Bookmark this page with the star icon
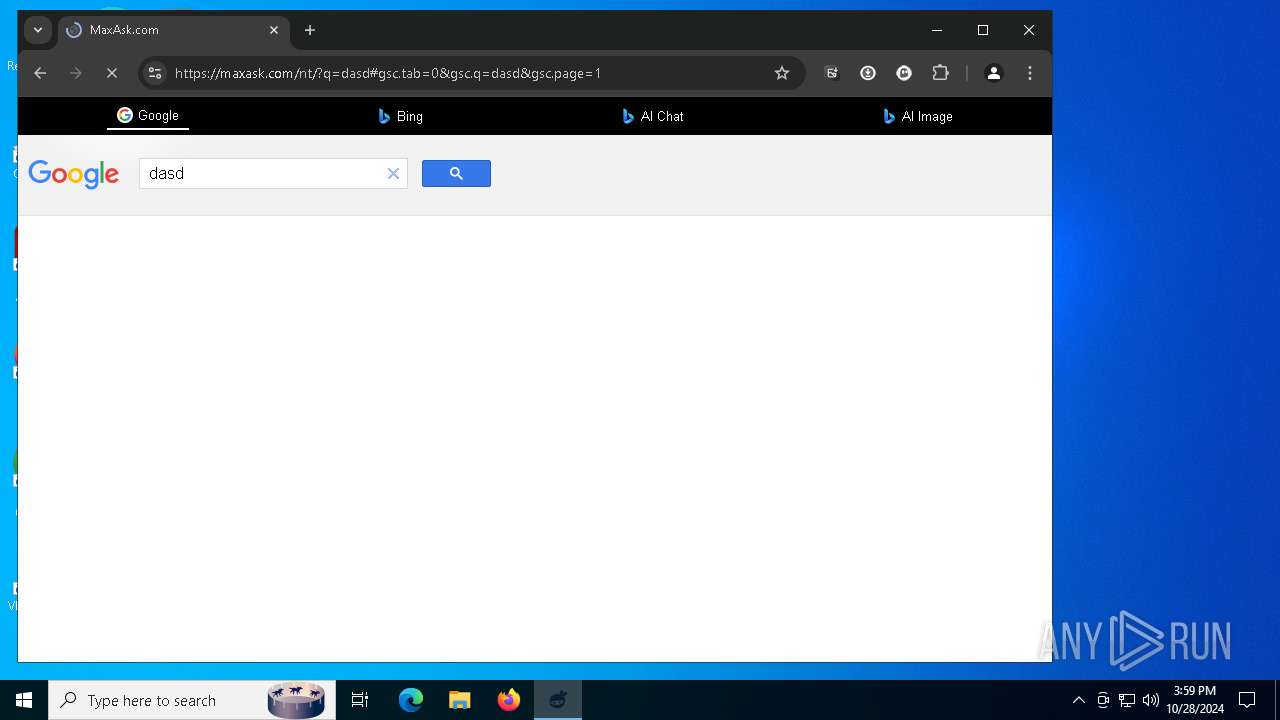This screenshot has width=1280, height=720. click(x=782, y=73)
